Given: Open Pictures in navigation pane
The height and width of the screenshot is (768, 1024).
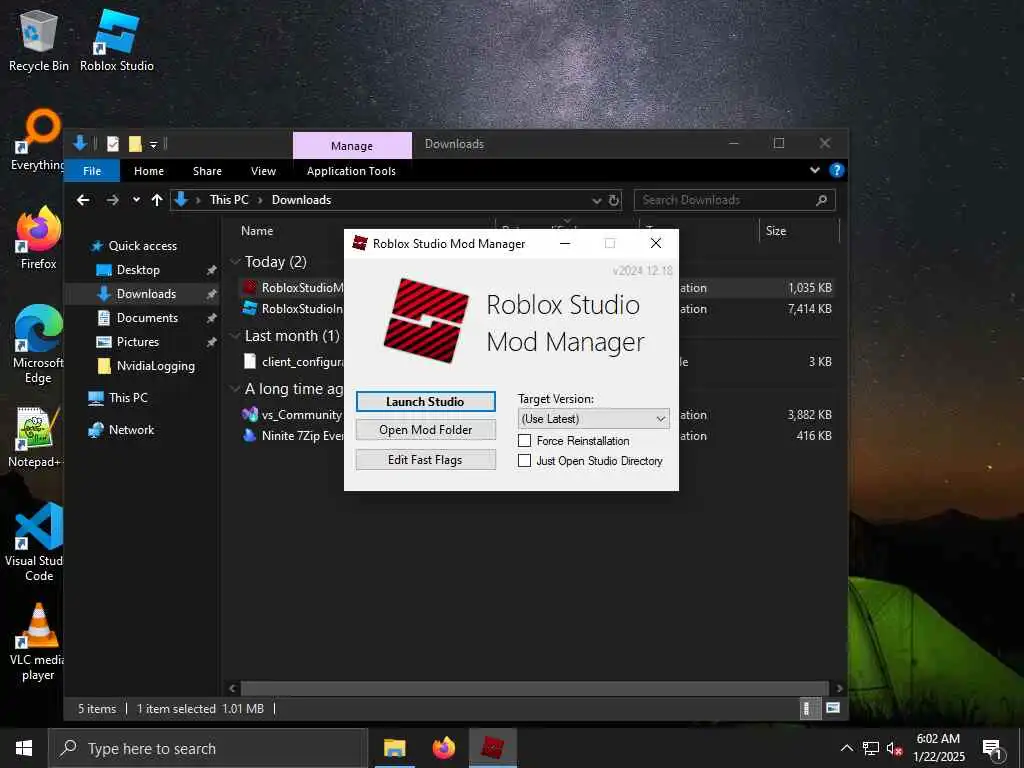Looking at the screenshot, I should (x=137, y=342).
